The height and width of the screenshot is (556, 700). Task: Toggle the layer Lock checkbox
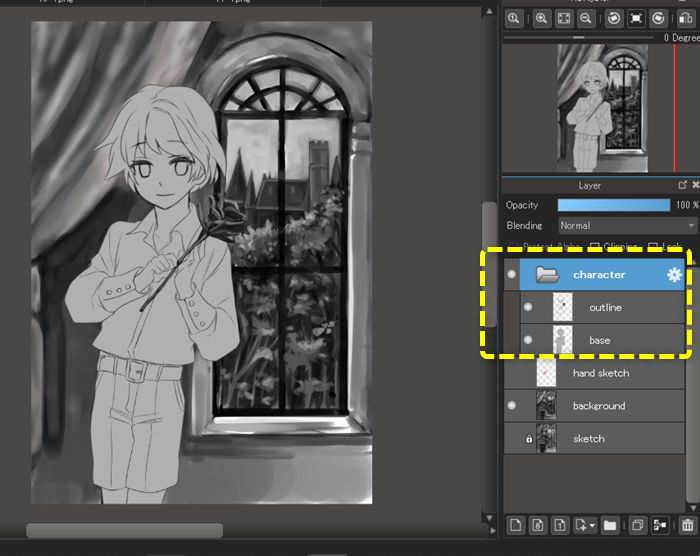point(653,247)
